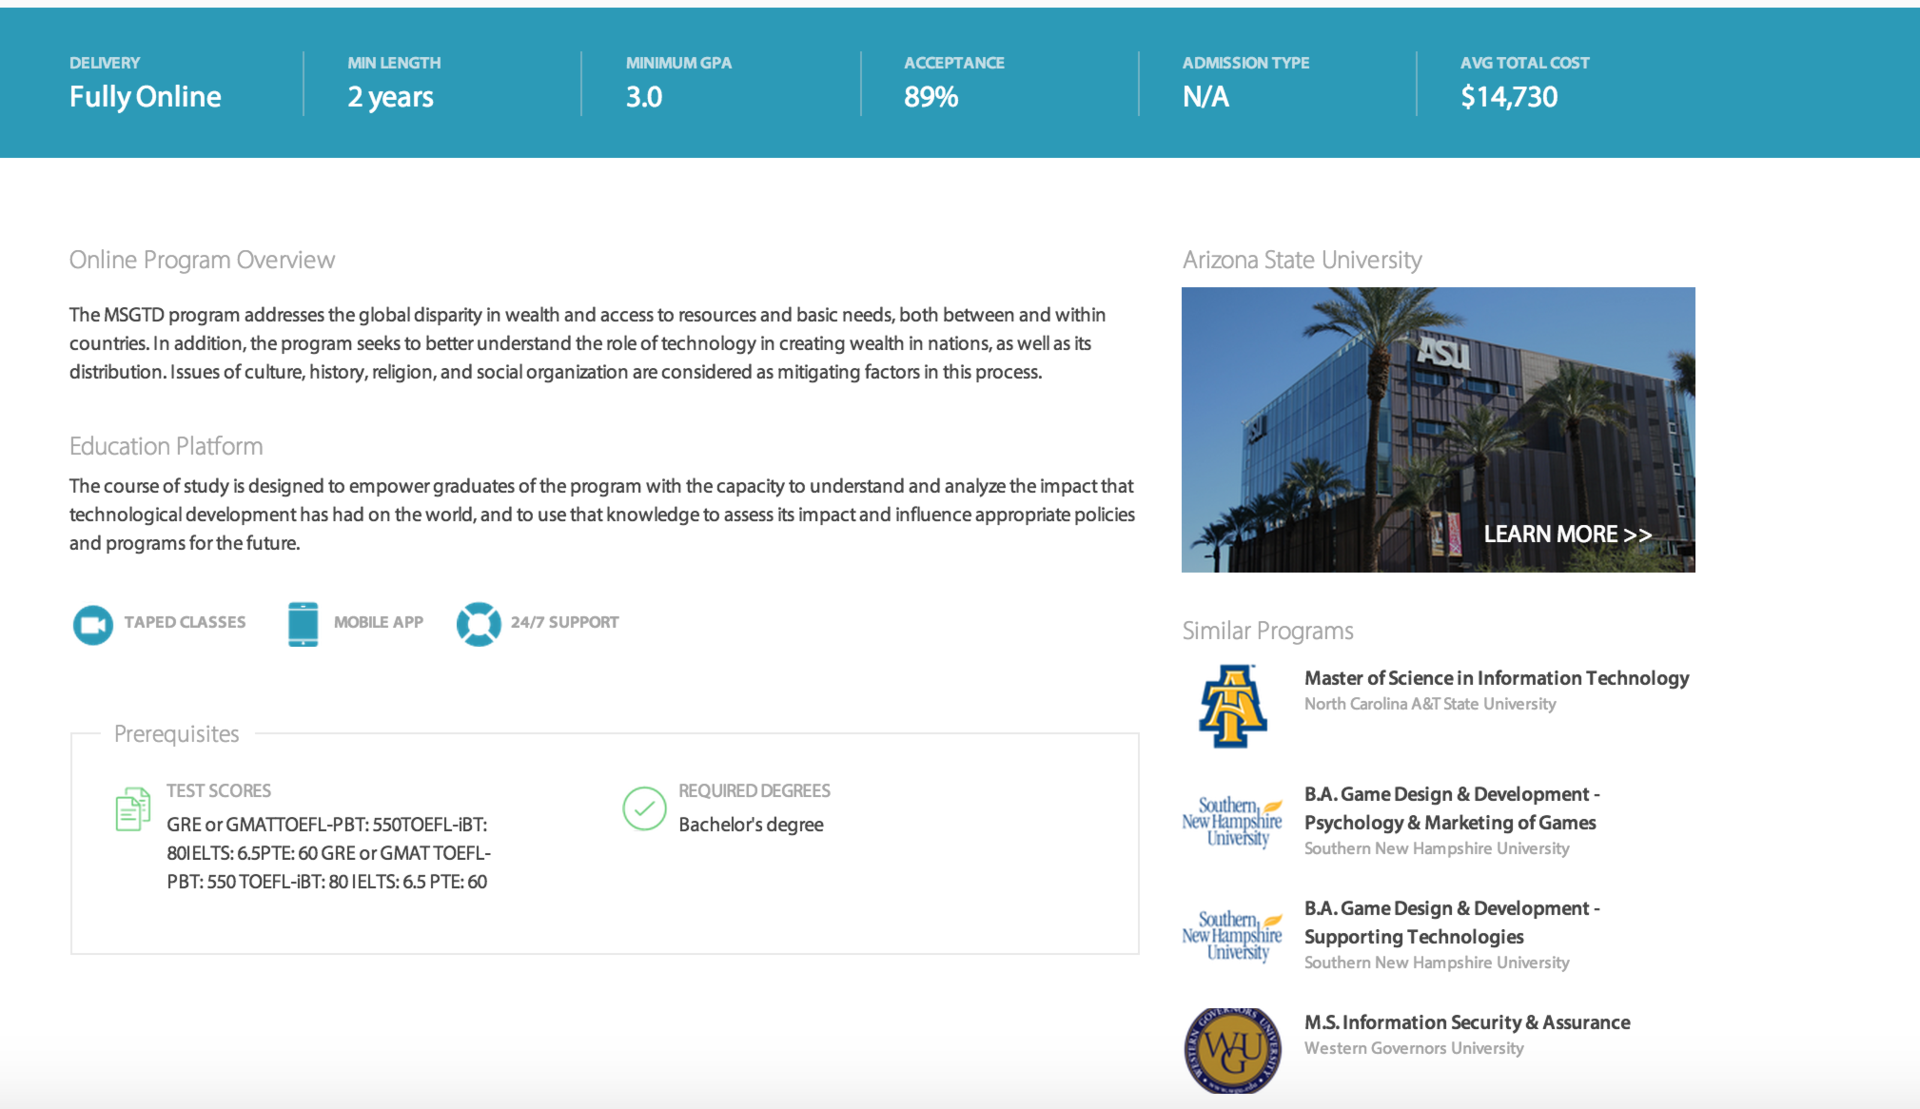1920x1109 pixels.
Task: Click the AVG TOTAL COST label
Action: coord(1525,63)
